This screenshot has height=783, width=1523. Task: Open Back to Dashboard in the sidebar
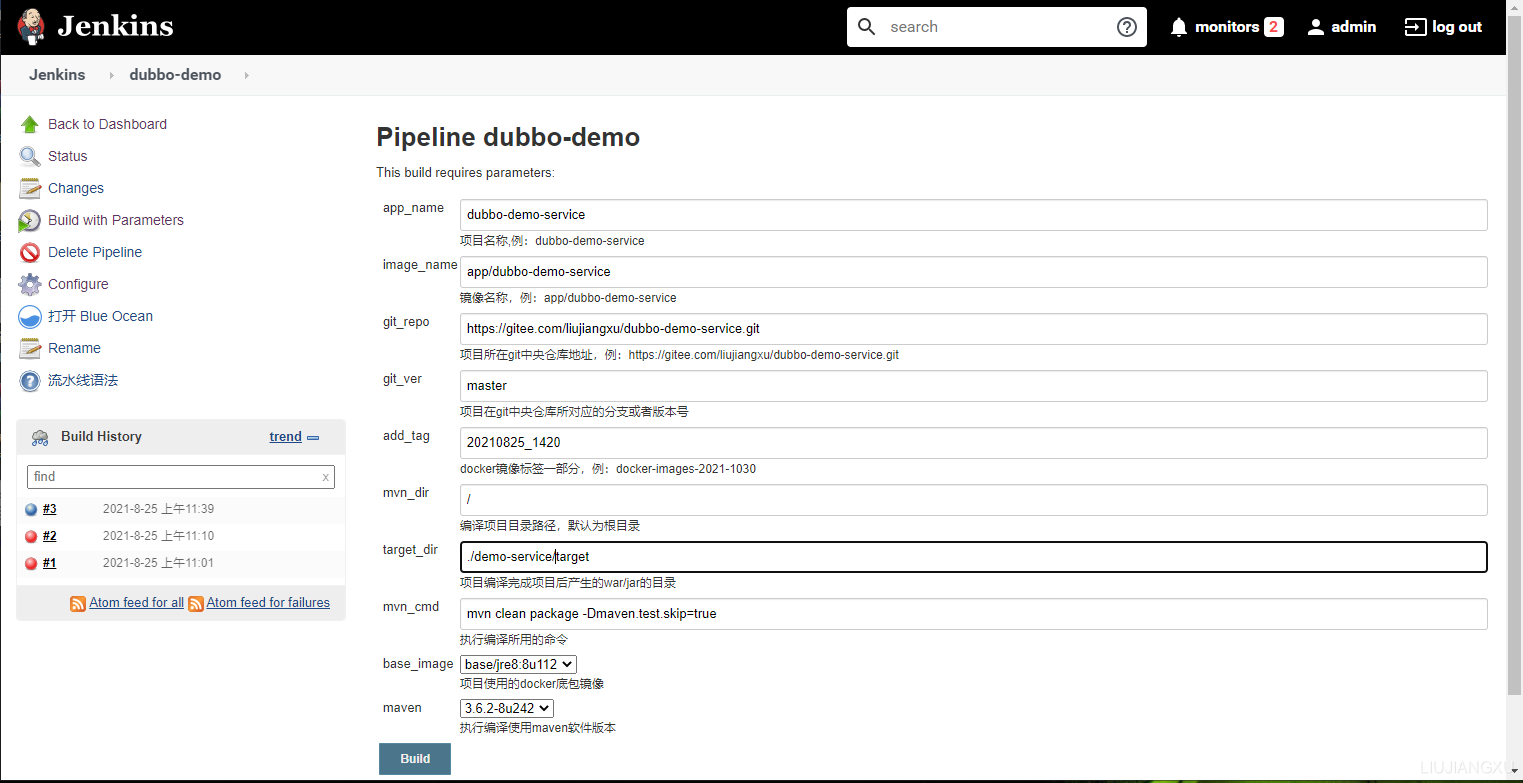107,124
